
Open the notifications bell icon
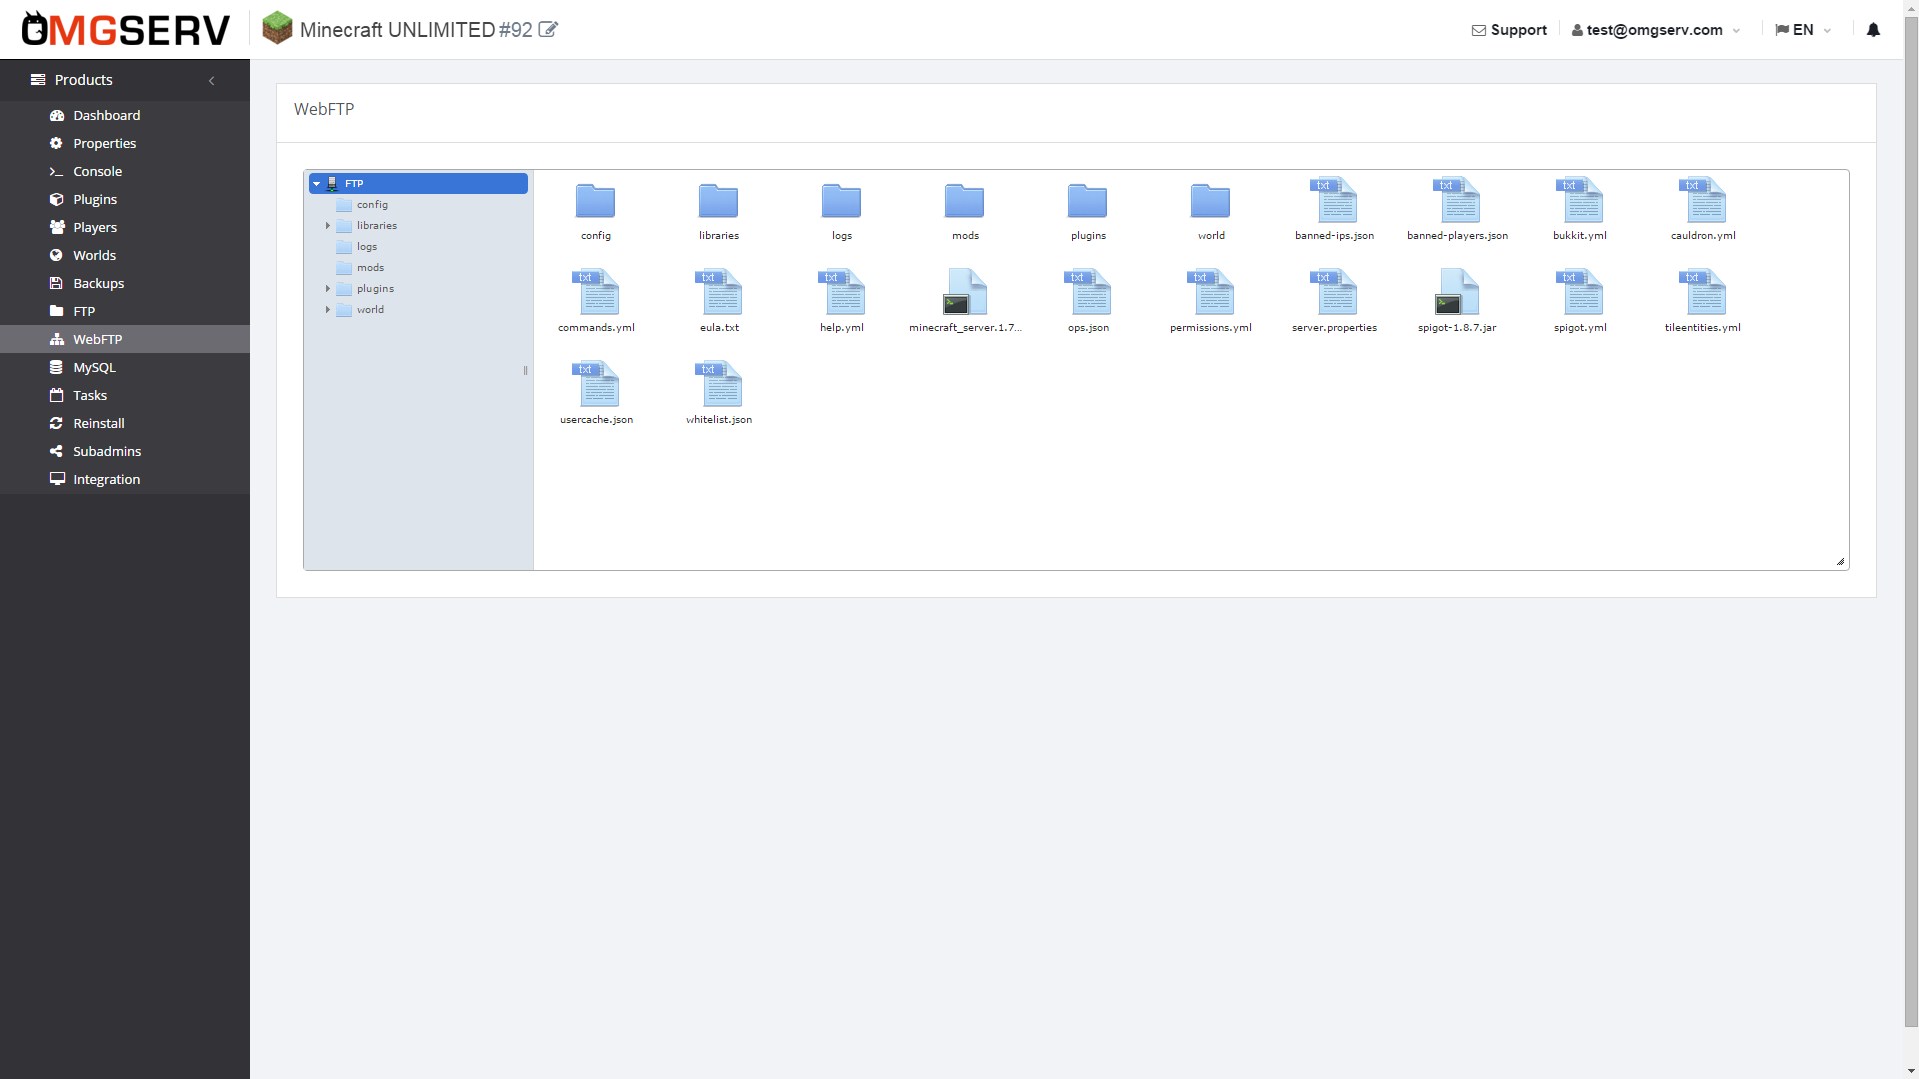[1873, 30]
